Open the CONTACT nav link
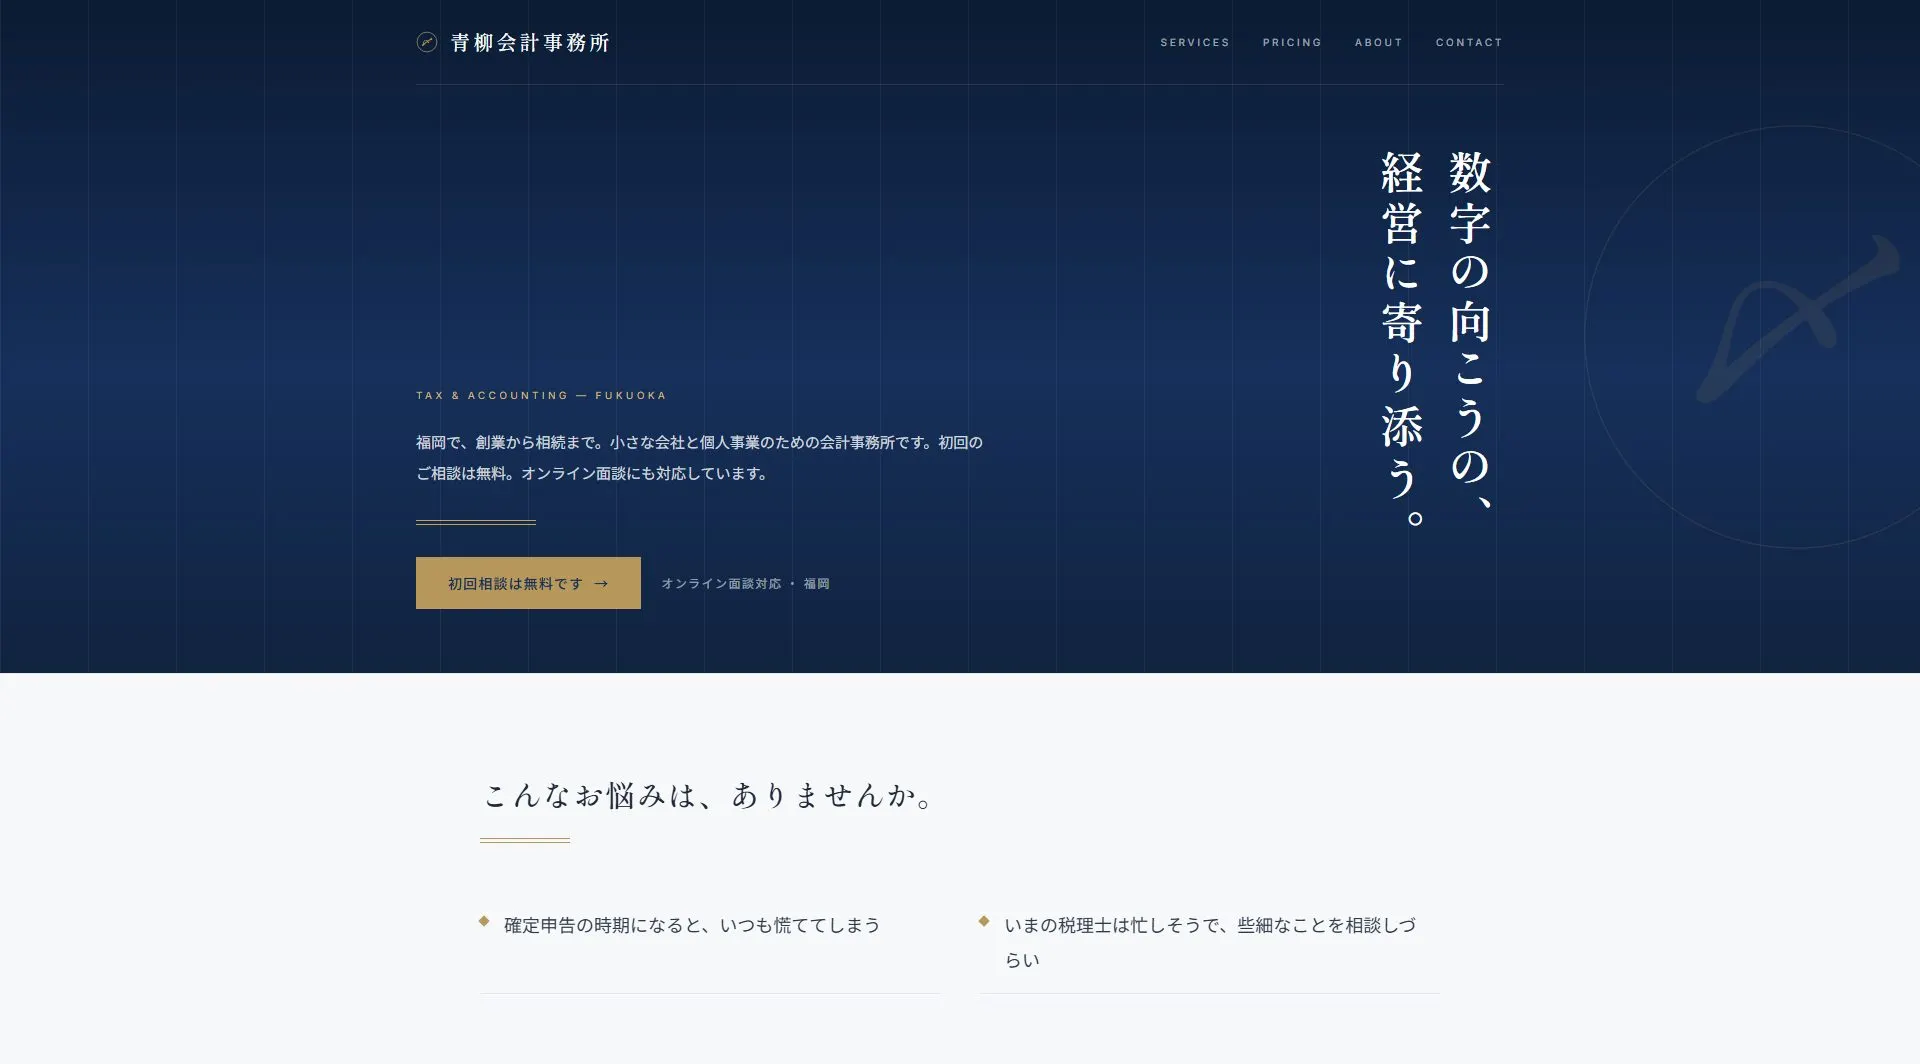The height and width of the screenshot is (1064, 1920). tap(1469, 42)
